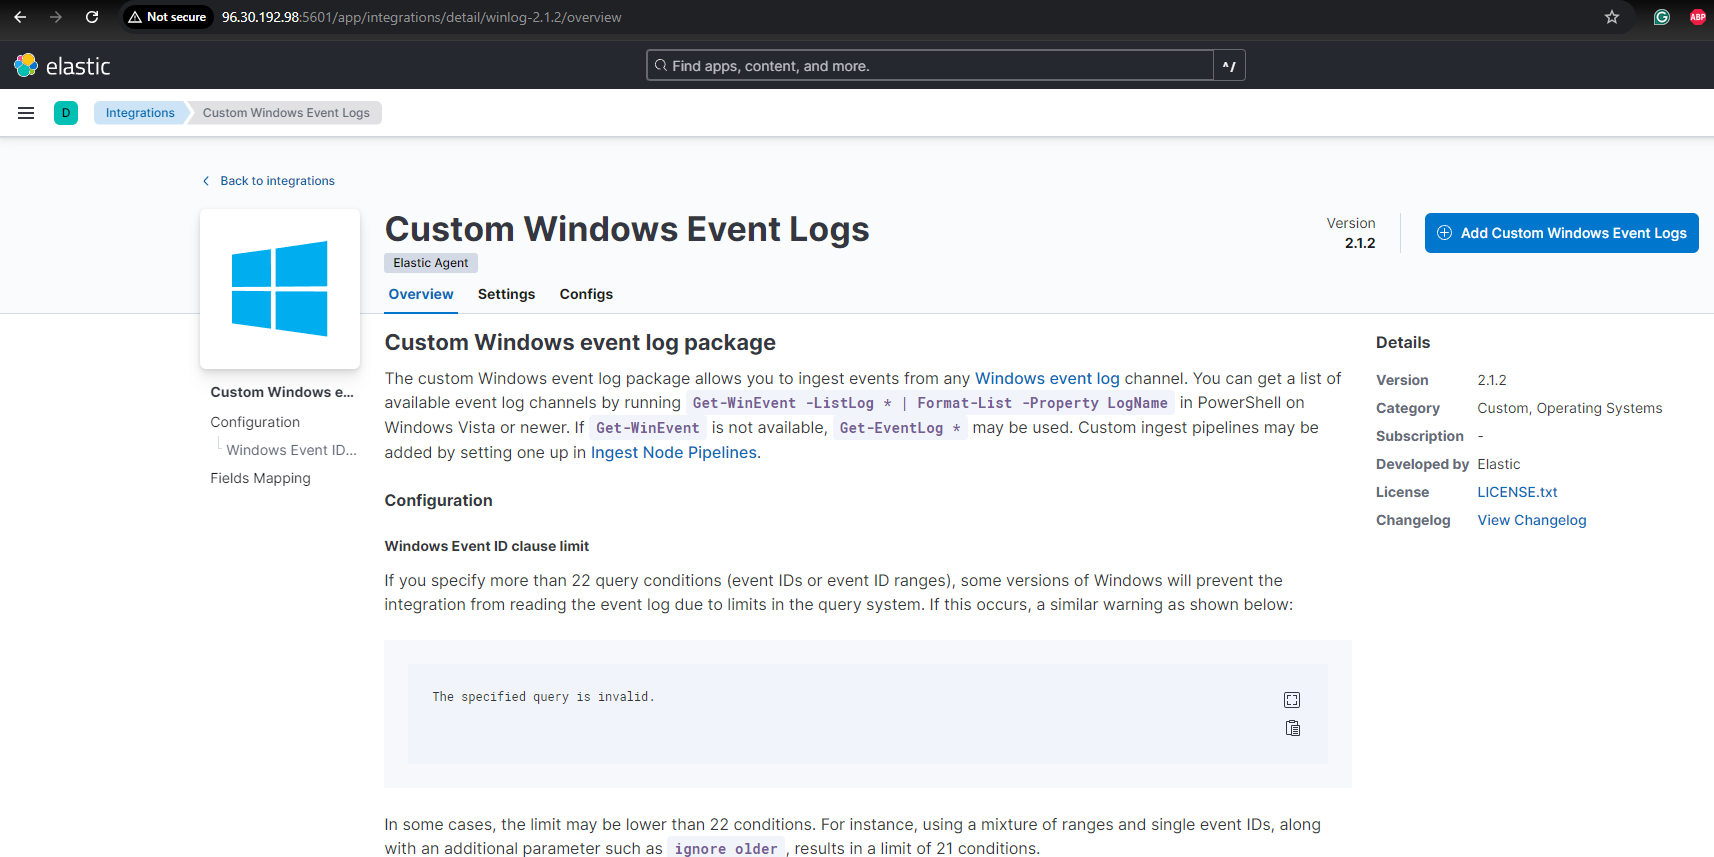The height and width of the screenshot is (857, 1714).
Task: Click the Elastic logo
Action: click(62, 66)
